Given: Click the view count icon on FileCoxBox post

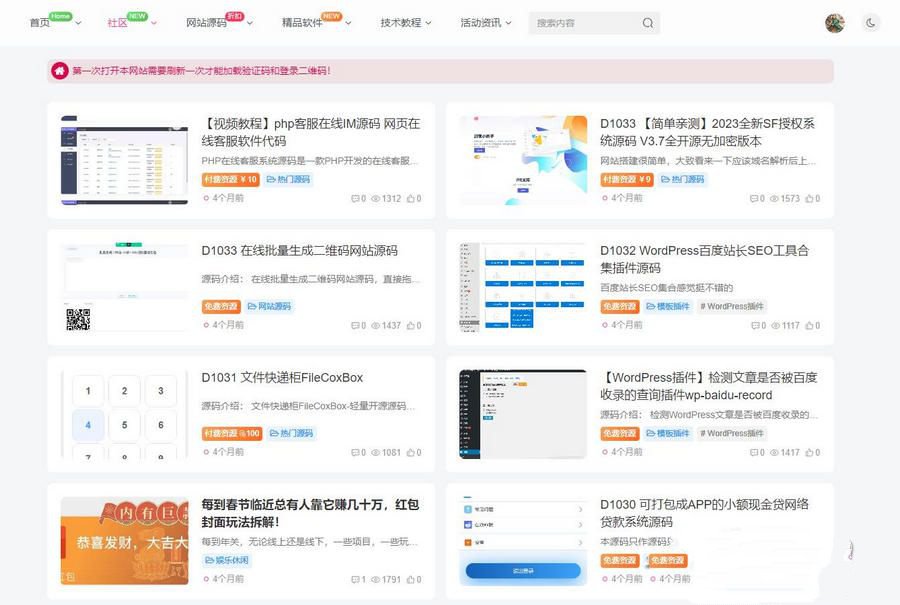Looking at the screenshot, I should click(378, 452).
